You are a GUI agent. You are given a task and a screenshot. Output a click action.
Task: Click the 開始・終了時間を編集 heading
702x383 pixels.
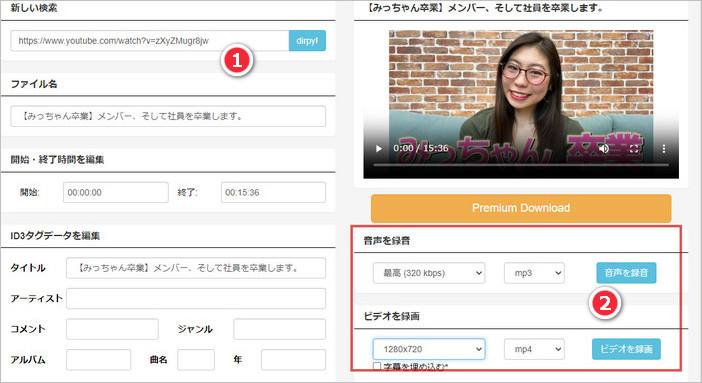[57, 160]
